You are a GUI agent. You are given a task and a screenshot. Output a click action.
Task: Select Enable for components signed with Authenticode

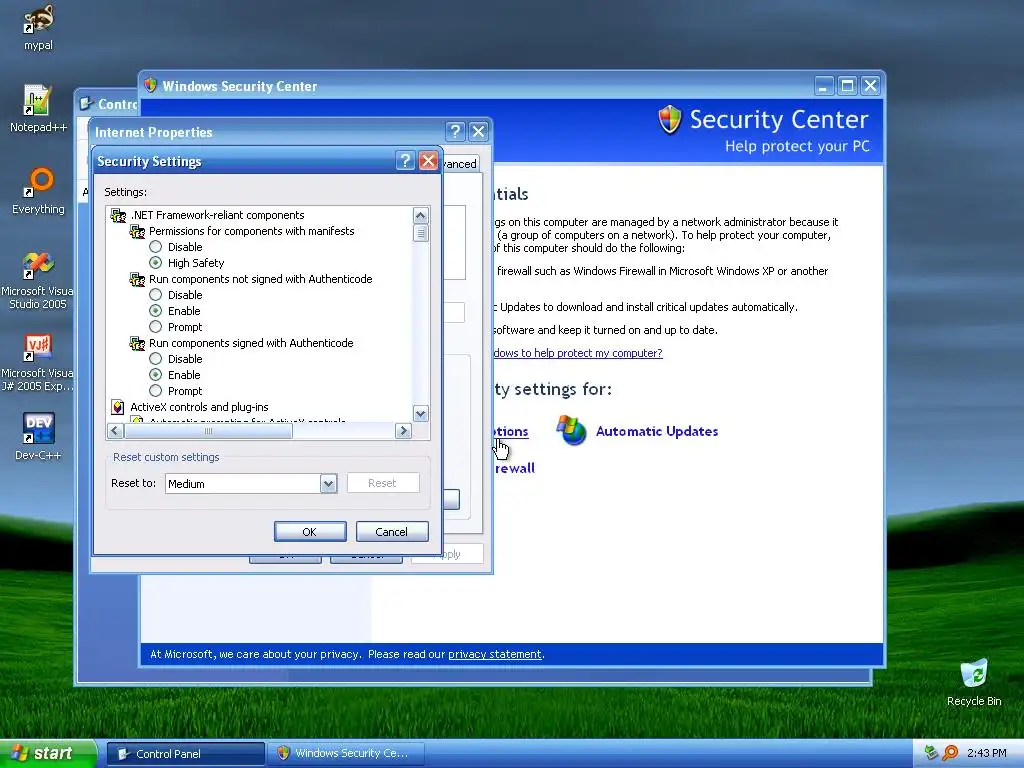(155, 375)
